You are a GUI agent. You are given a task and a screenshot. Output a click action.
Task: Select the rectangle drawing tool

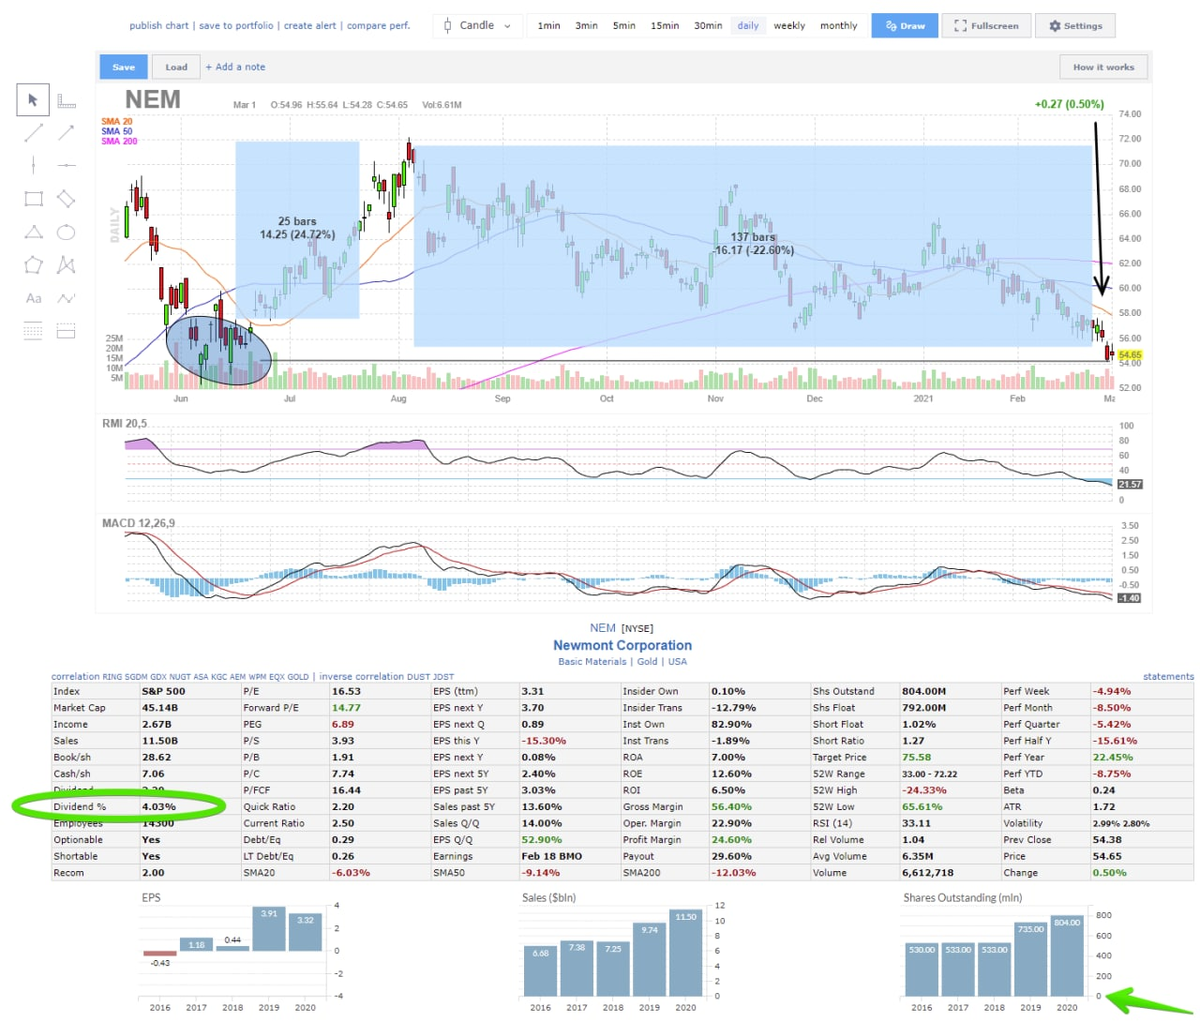coord(33,198)
